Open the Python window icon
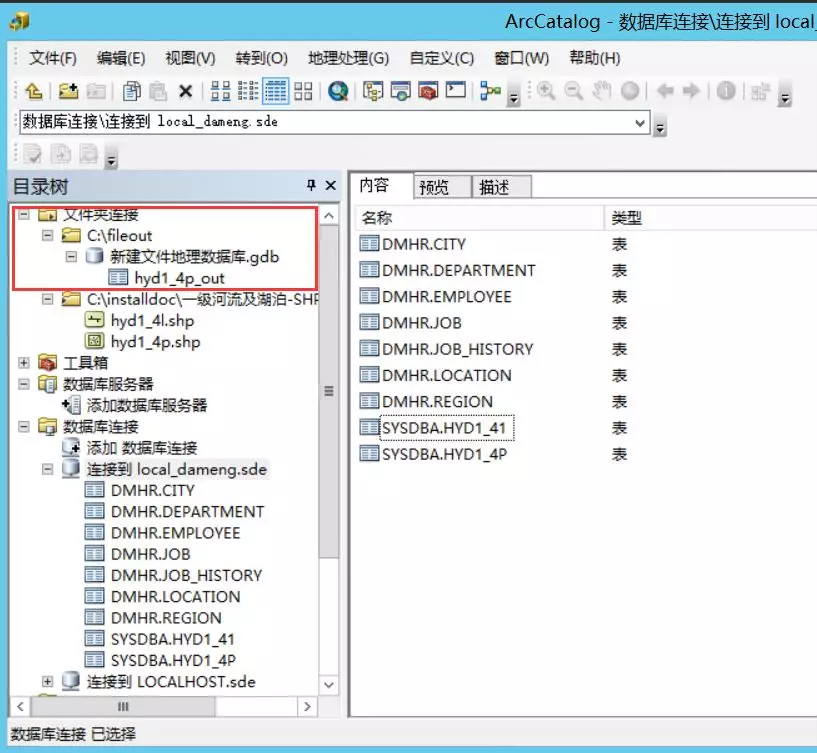 coord(455,90)
